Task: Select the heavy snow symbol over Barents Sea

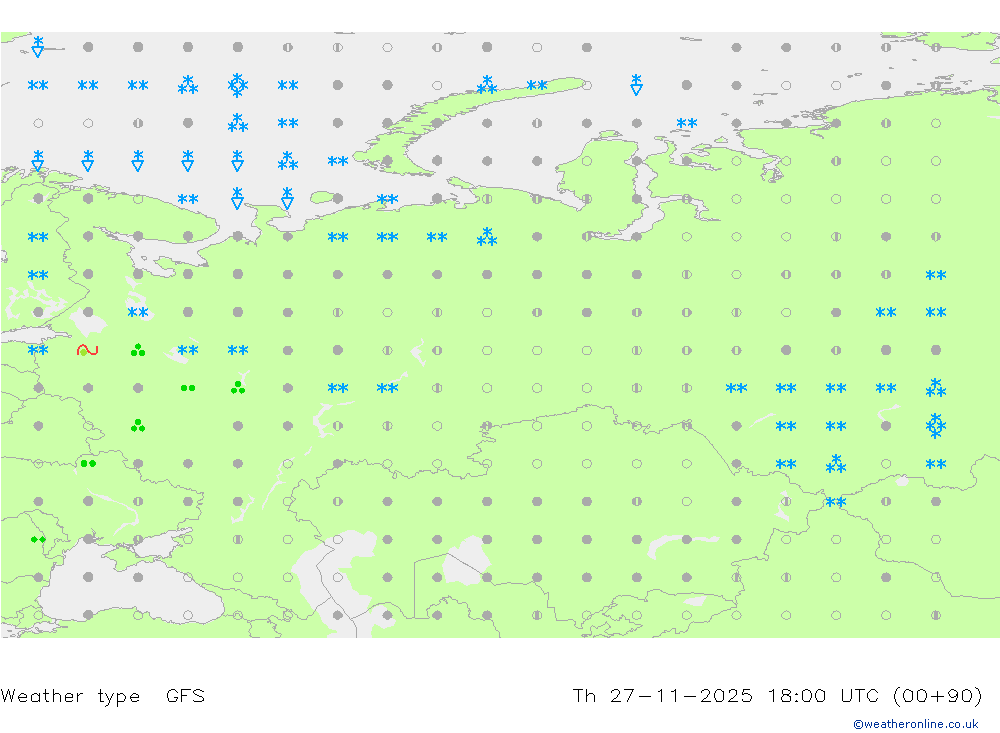Action: (x=238, y=85)
